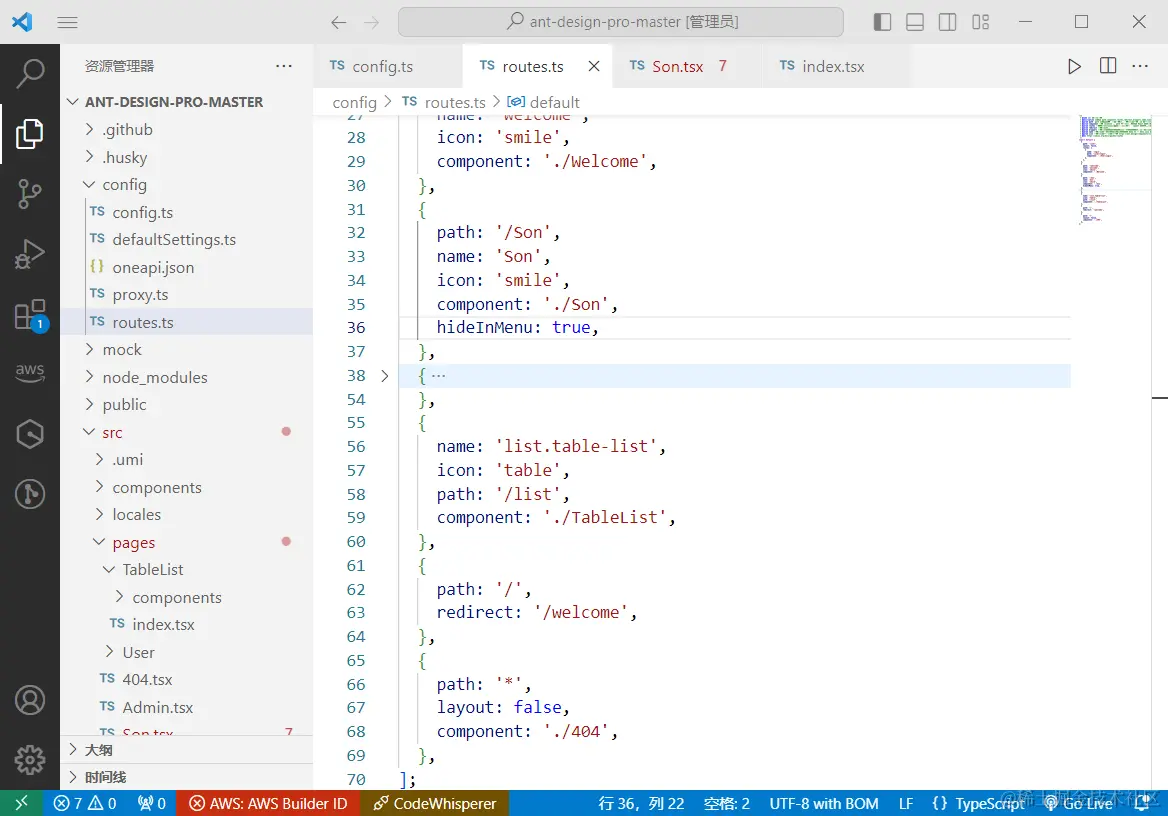Screen dimensions: 1168x816
Task: Open Explorer panel more actions ellipsis
Action: 284,66
